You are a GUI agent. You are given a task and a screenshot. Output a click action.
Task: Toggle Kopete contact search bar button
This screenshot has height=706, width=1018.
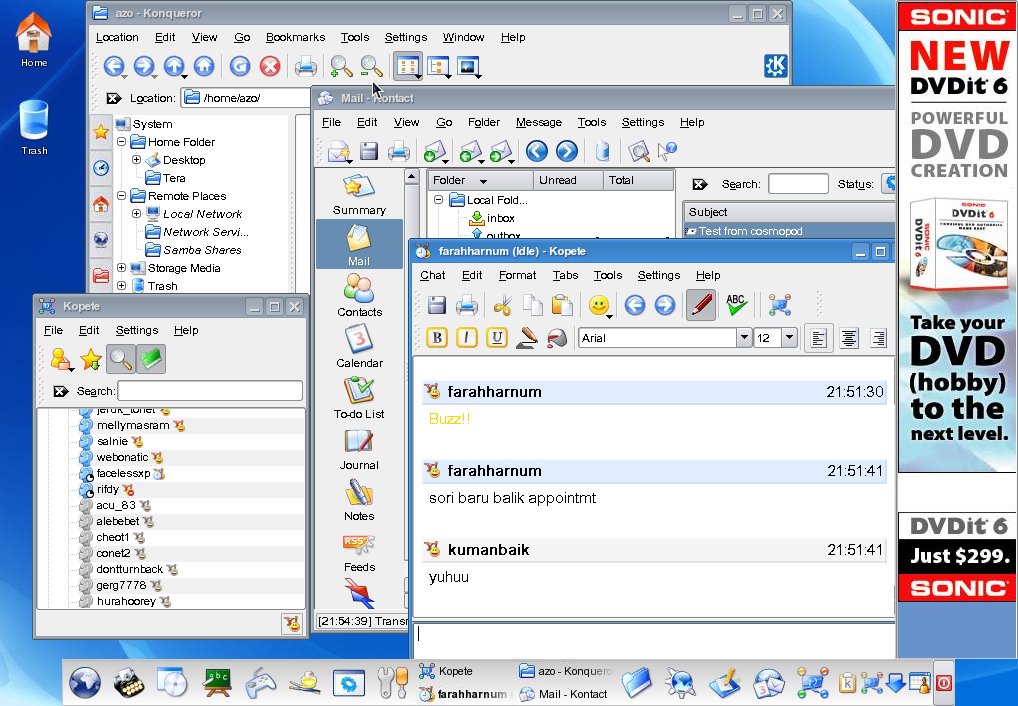(121, 359)
